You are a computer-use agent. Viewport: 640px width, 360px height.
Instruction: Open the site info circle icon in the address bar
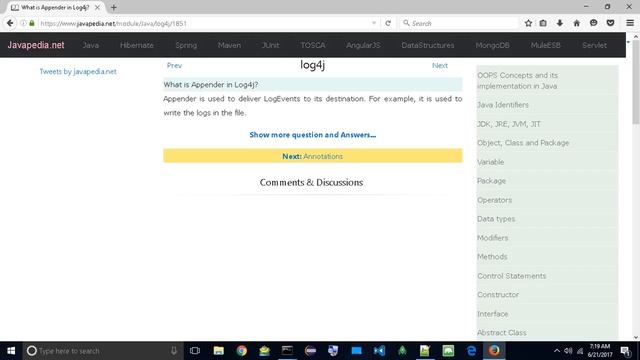pyautogui.click(x=23, y=23)
